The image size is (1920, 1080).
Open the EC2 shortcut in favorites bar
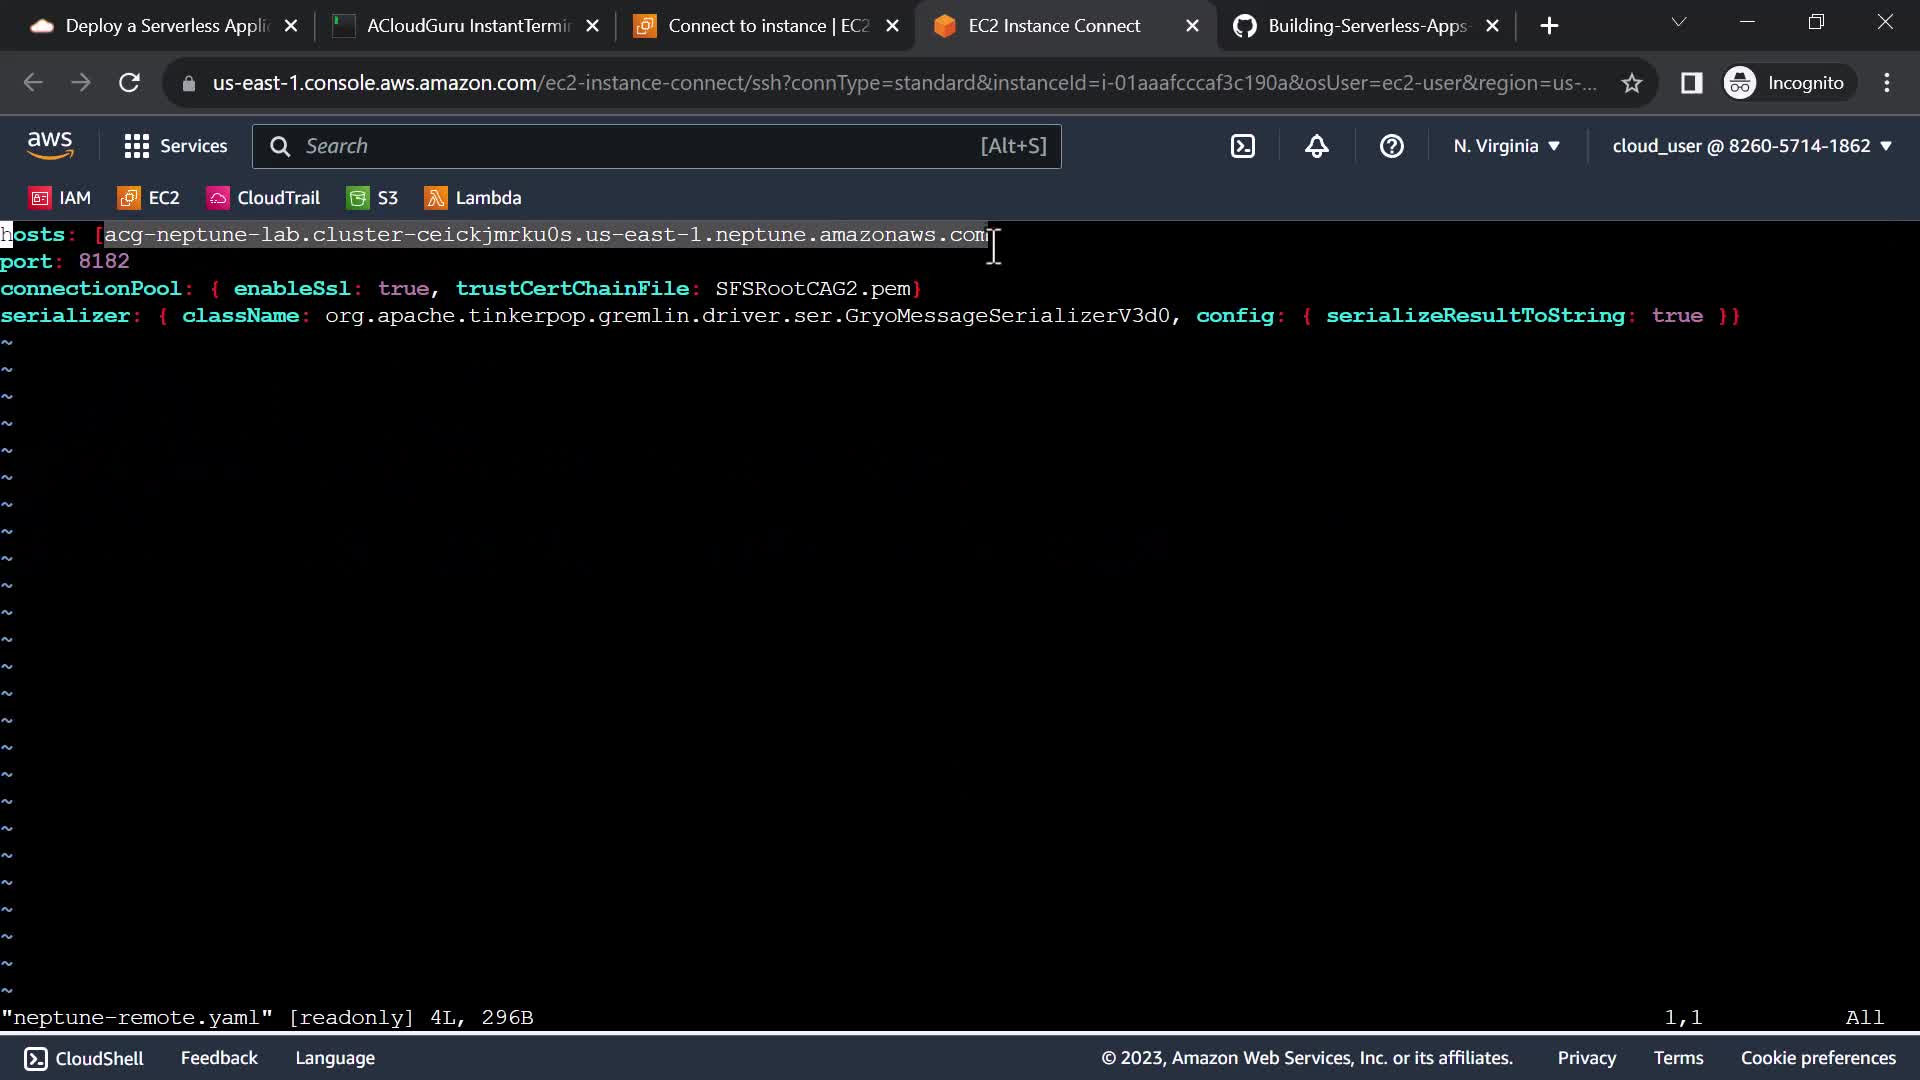tap(149, 198)
